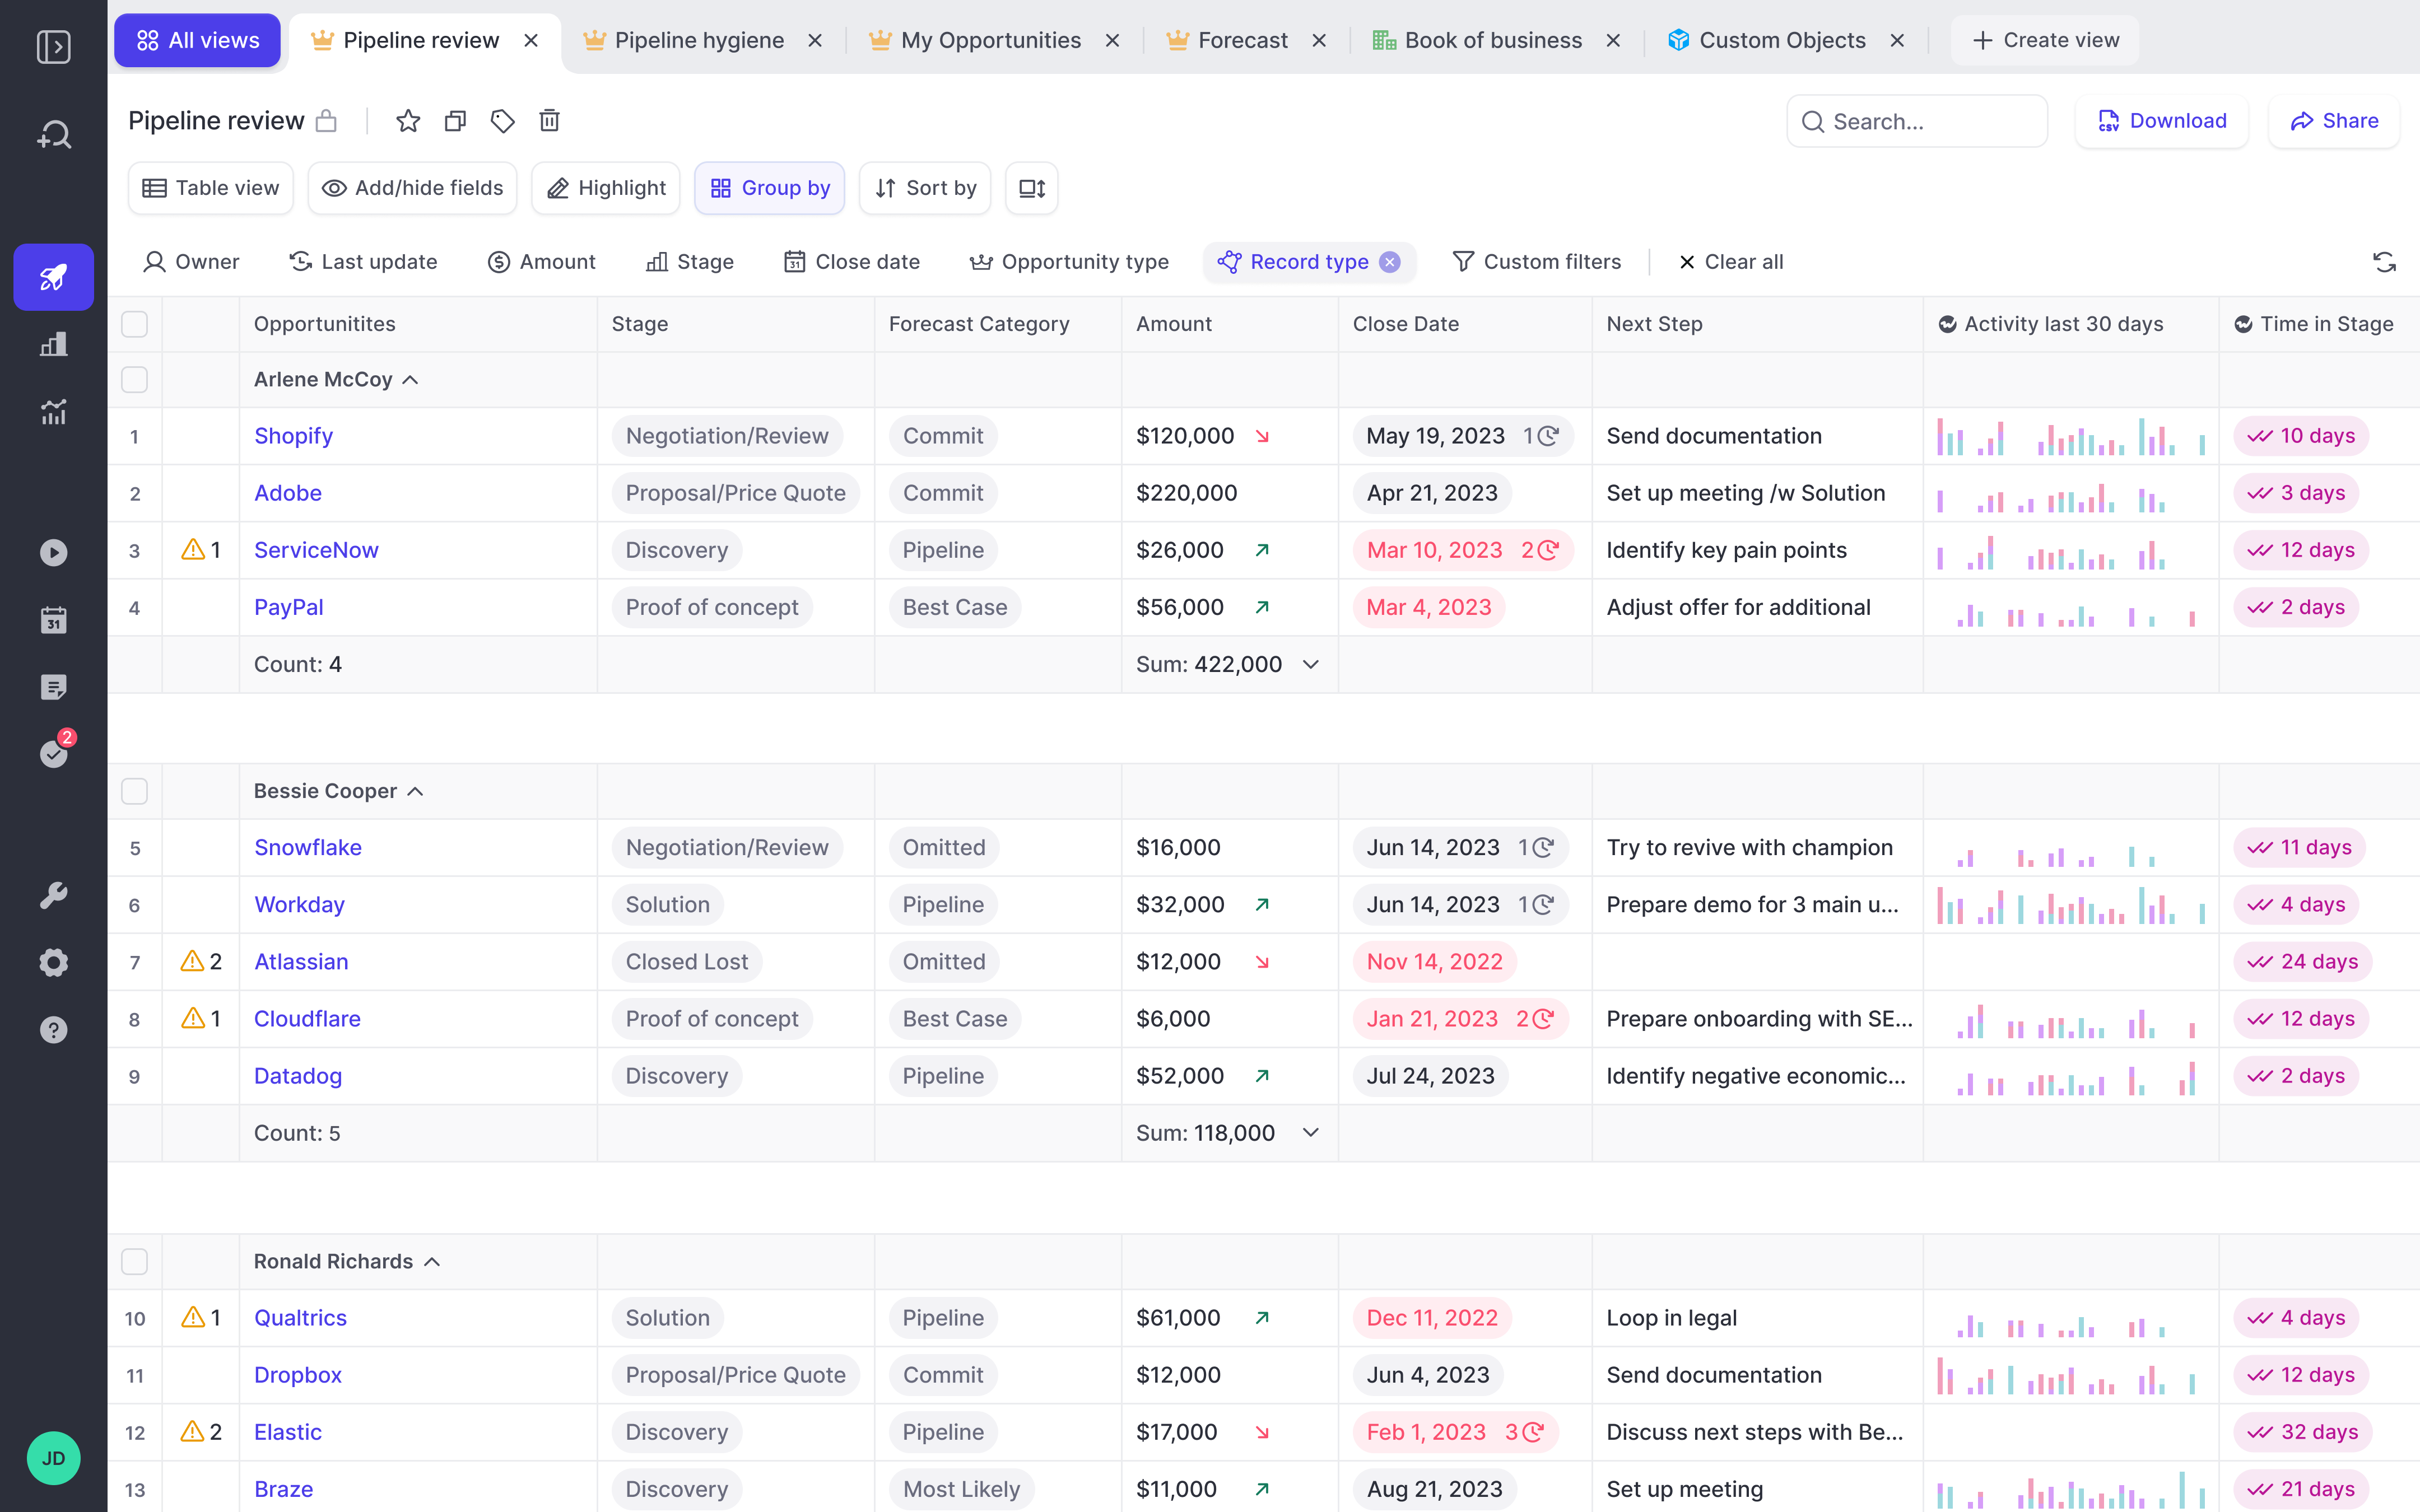Download the view as CSV
The image size is (2420, 1512).
(2162, 121)
